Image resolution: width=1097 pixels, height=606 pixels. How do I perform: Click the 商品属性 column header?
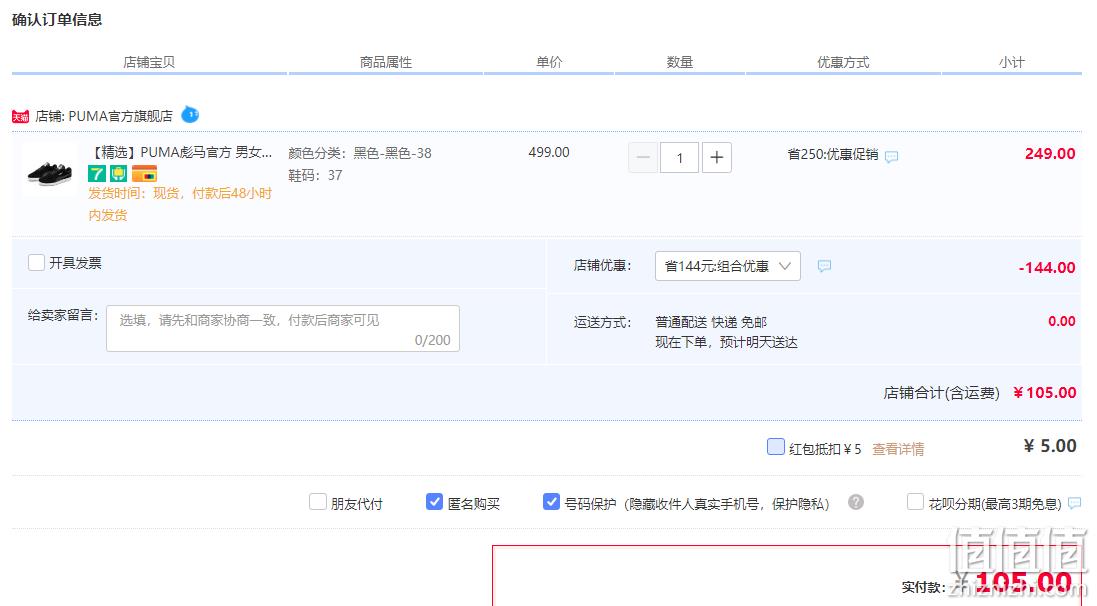(x=385, y=62)
